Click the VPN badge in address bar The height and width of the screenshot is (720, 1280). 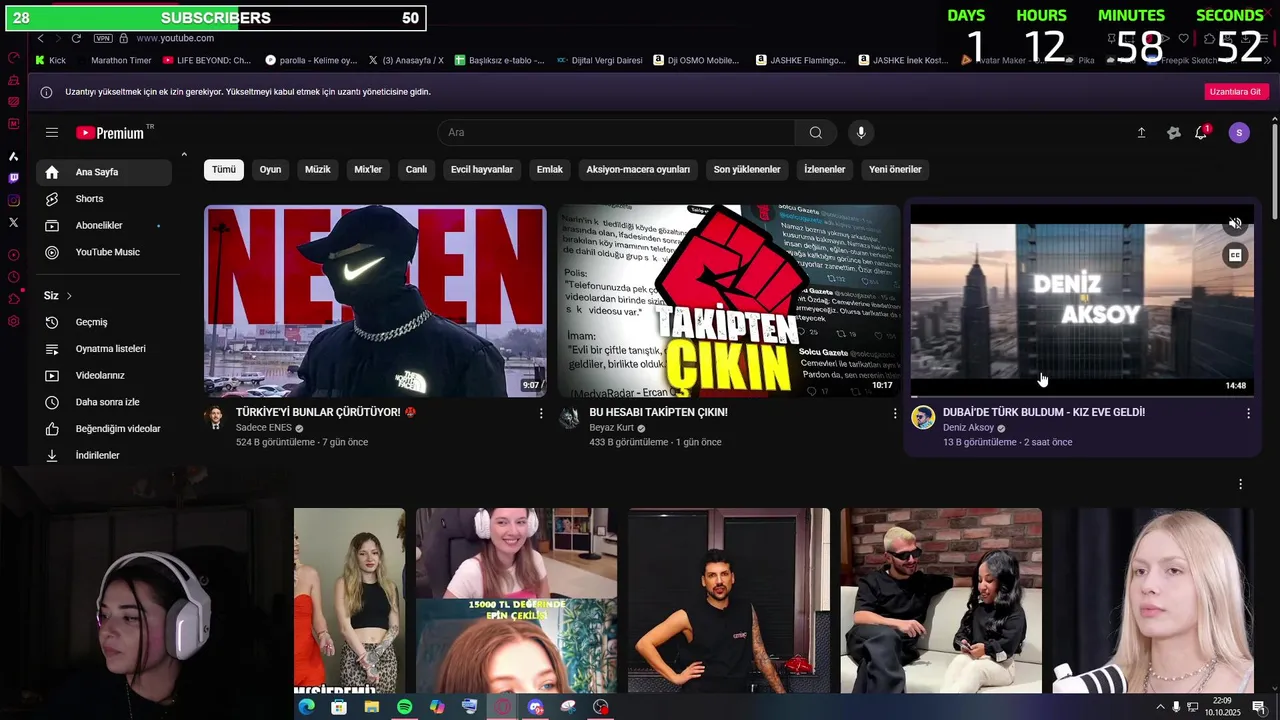pos(103,38)
